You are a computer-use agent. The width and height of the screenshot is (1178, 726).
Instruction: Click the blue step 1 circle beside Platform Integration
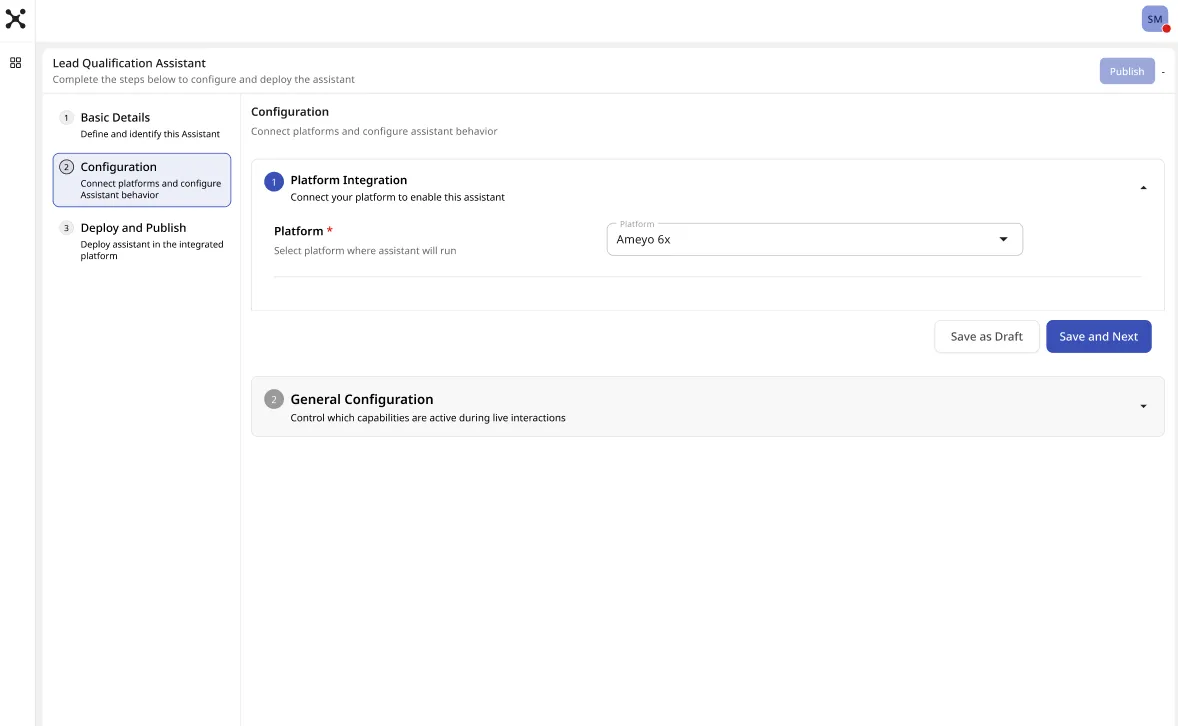pyautogui.click(x=274, y=182)
